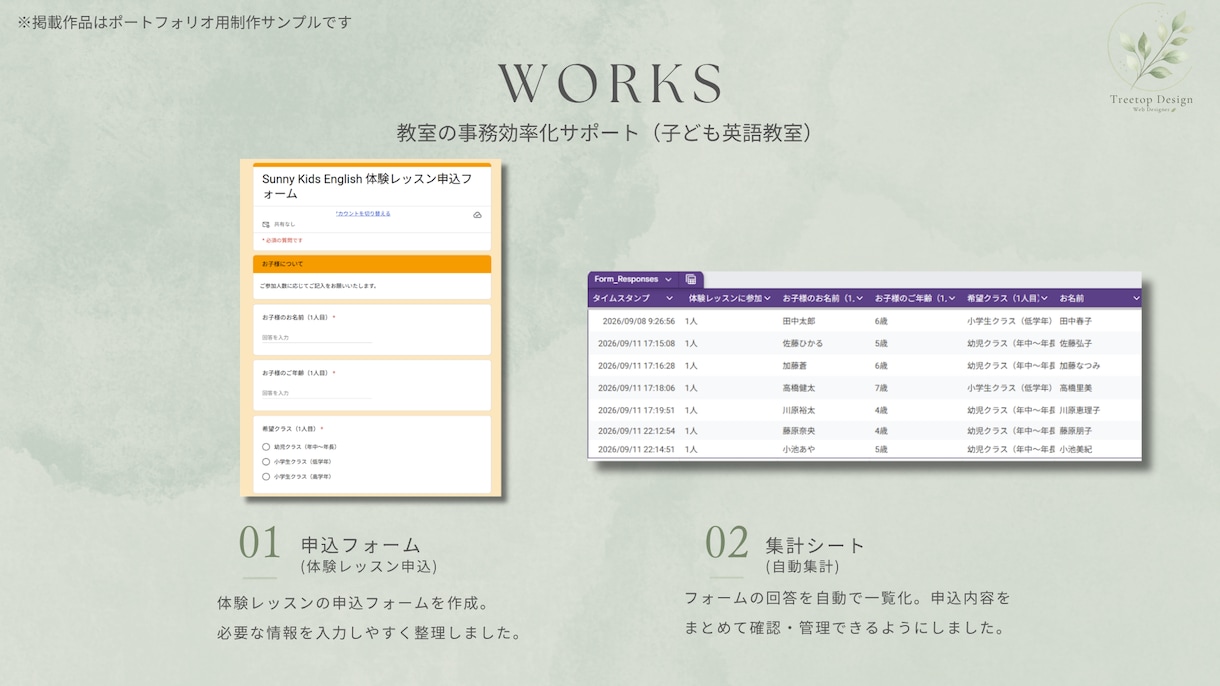Select the 小学生クラス（低学年） radio button
The width and height of the screenshot is (1220, 686).
coord(266,462)
